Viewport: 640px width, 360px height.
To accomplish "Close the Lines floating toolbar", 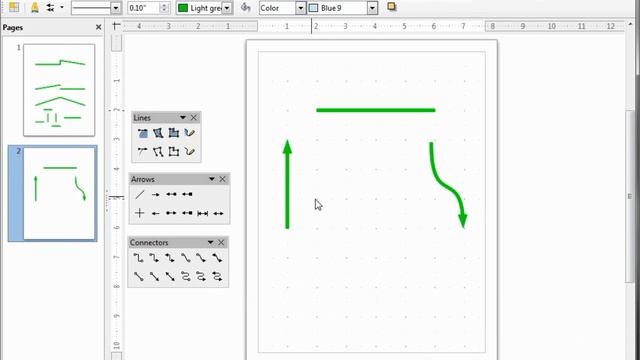I will [193, 118].
